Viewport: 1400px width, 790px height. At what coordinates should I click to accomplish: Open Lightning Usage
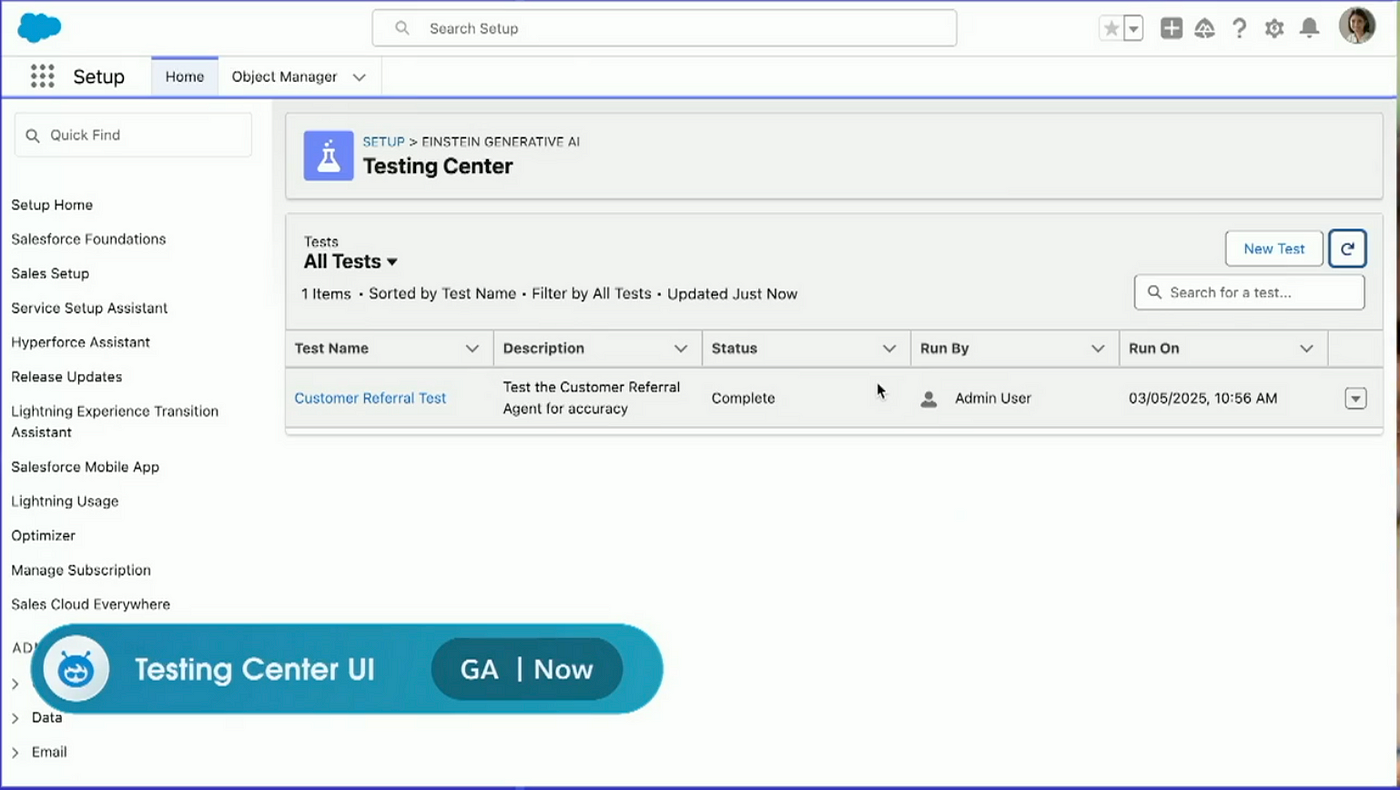65,501
